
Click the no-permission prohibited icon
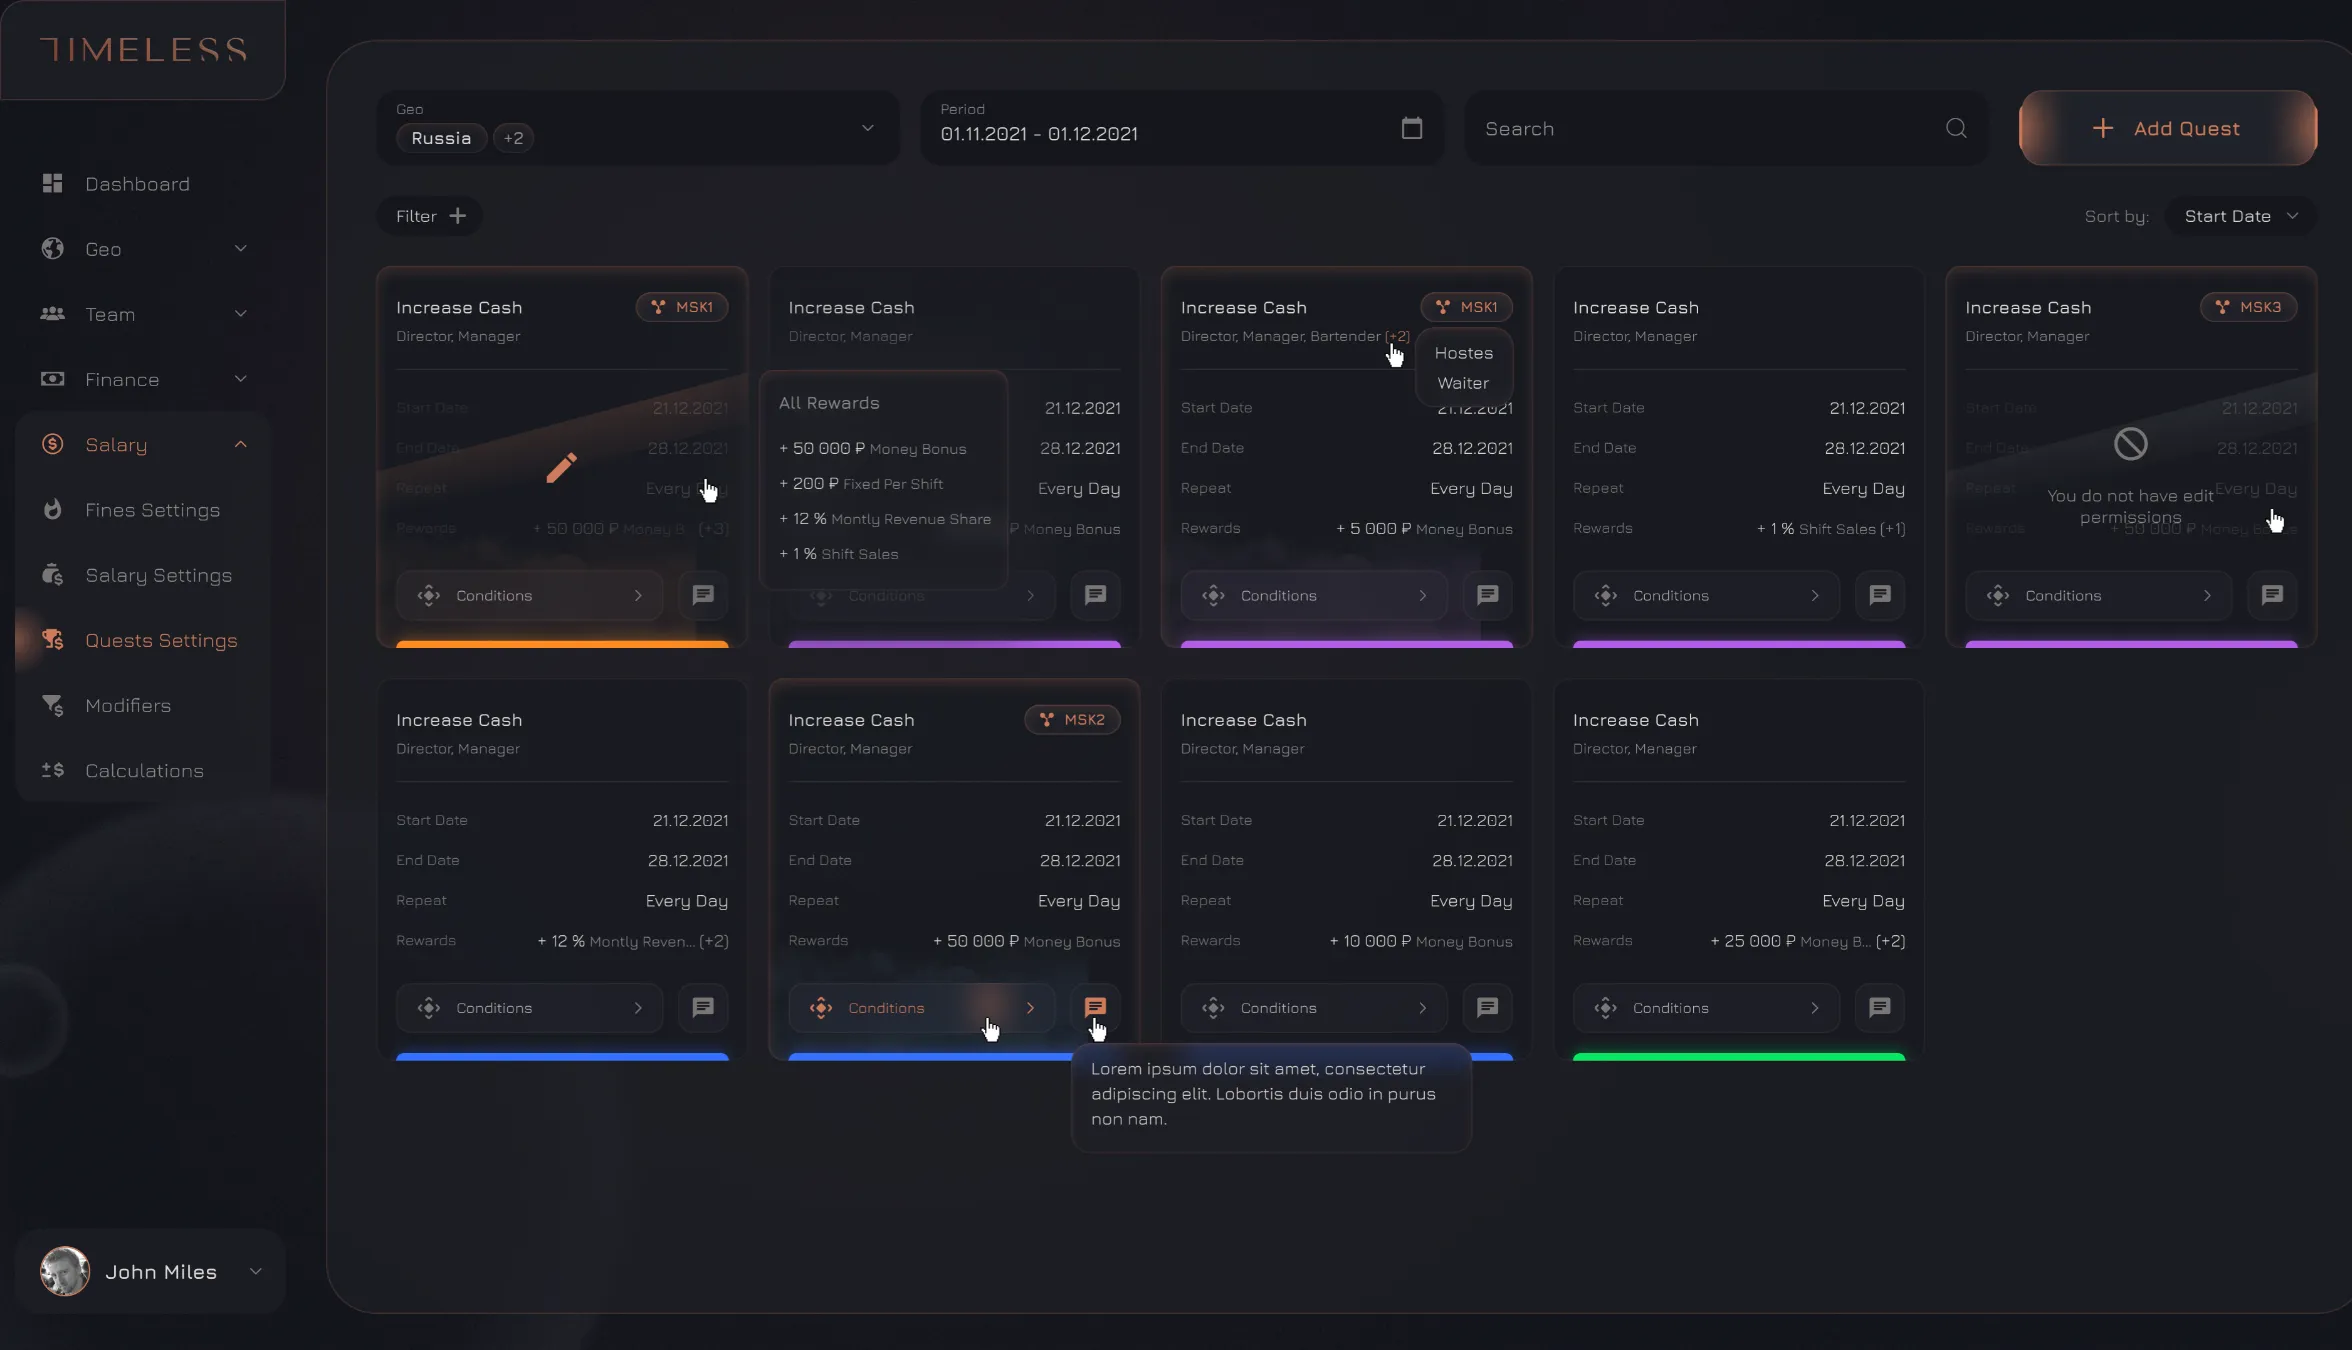(2131, 443)
